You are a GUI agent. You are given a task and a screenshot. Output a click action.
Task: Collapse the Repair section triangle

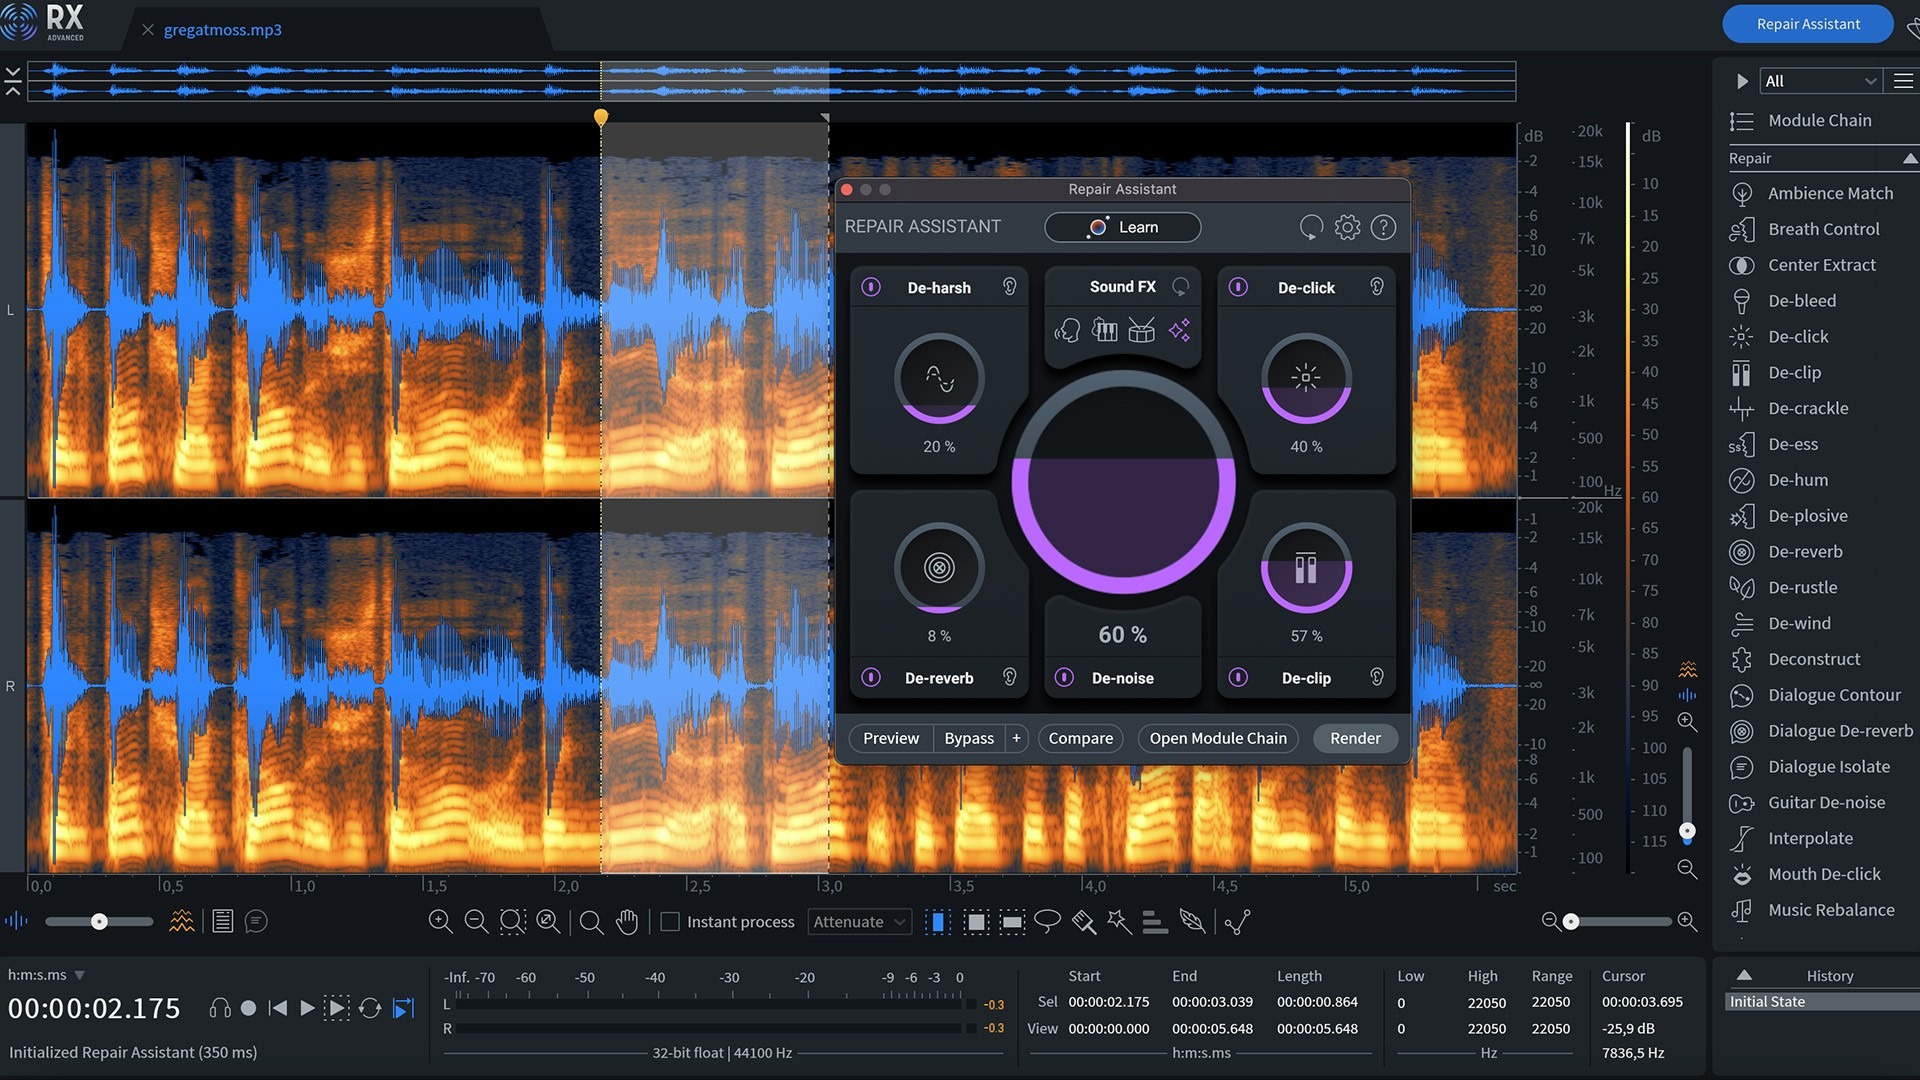click(x=1909, y=158)
